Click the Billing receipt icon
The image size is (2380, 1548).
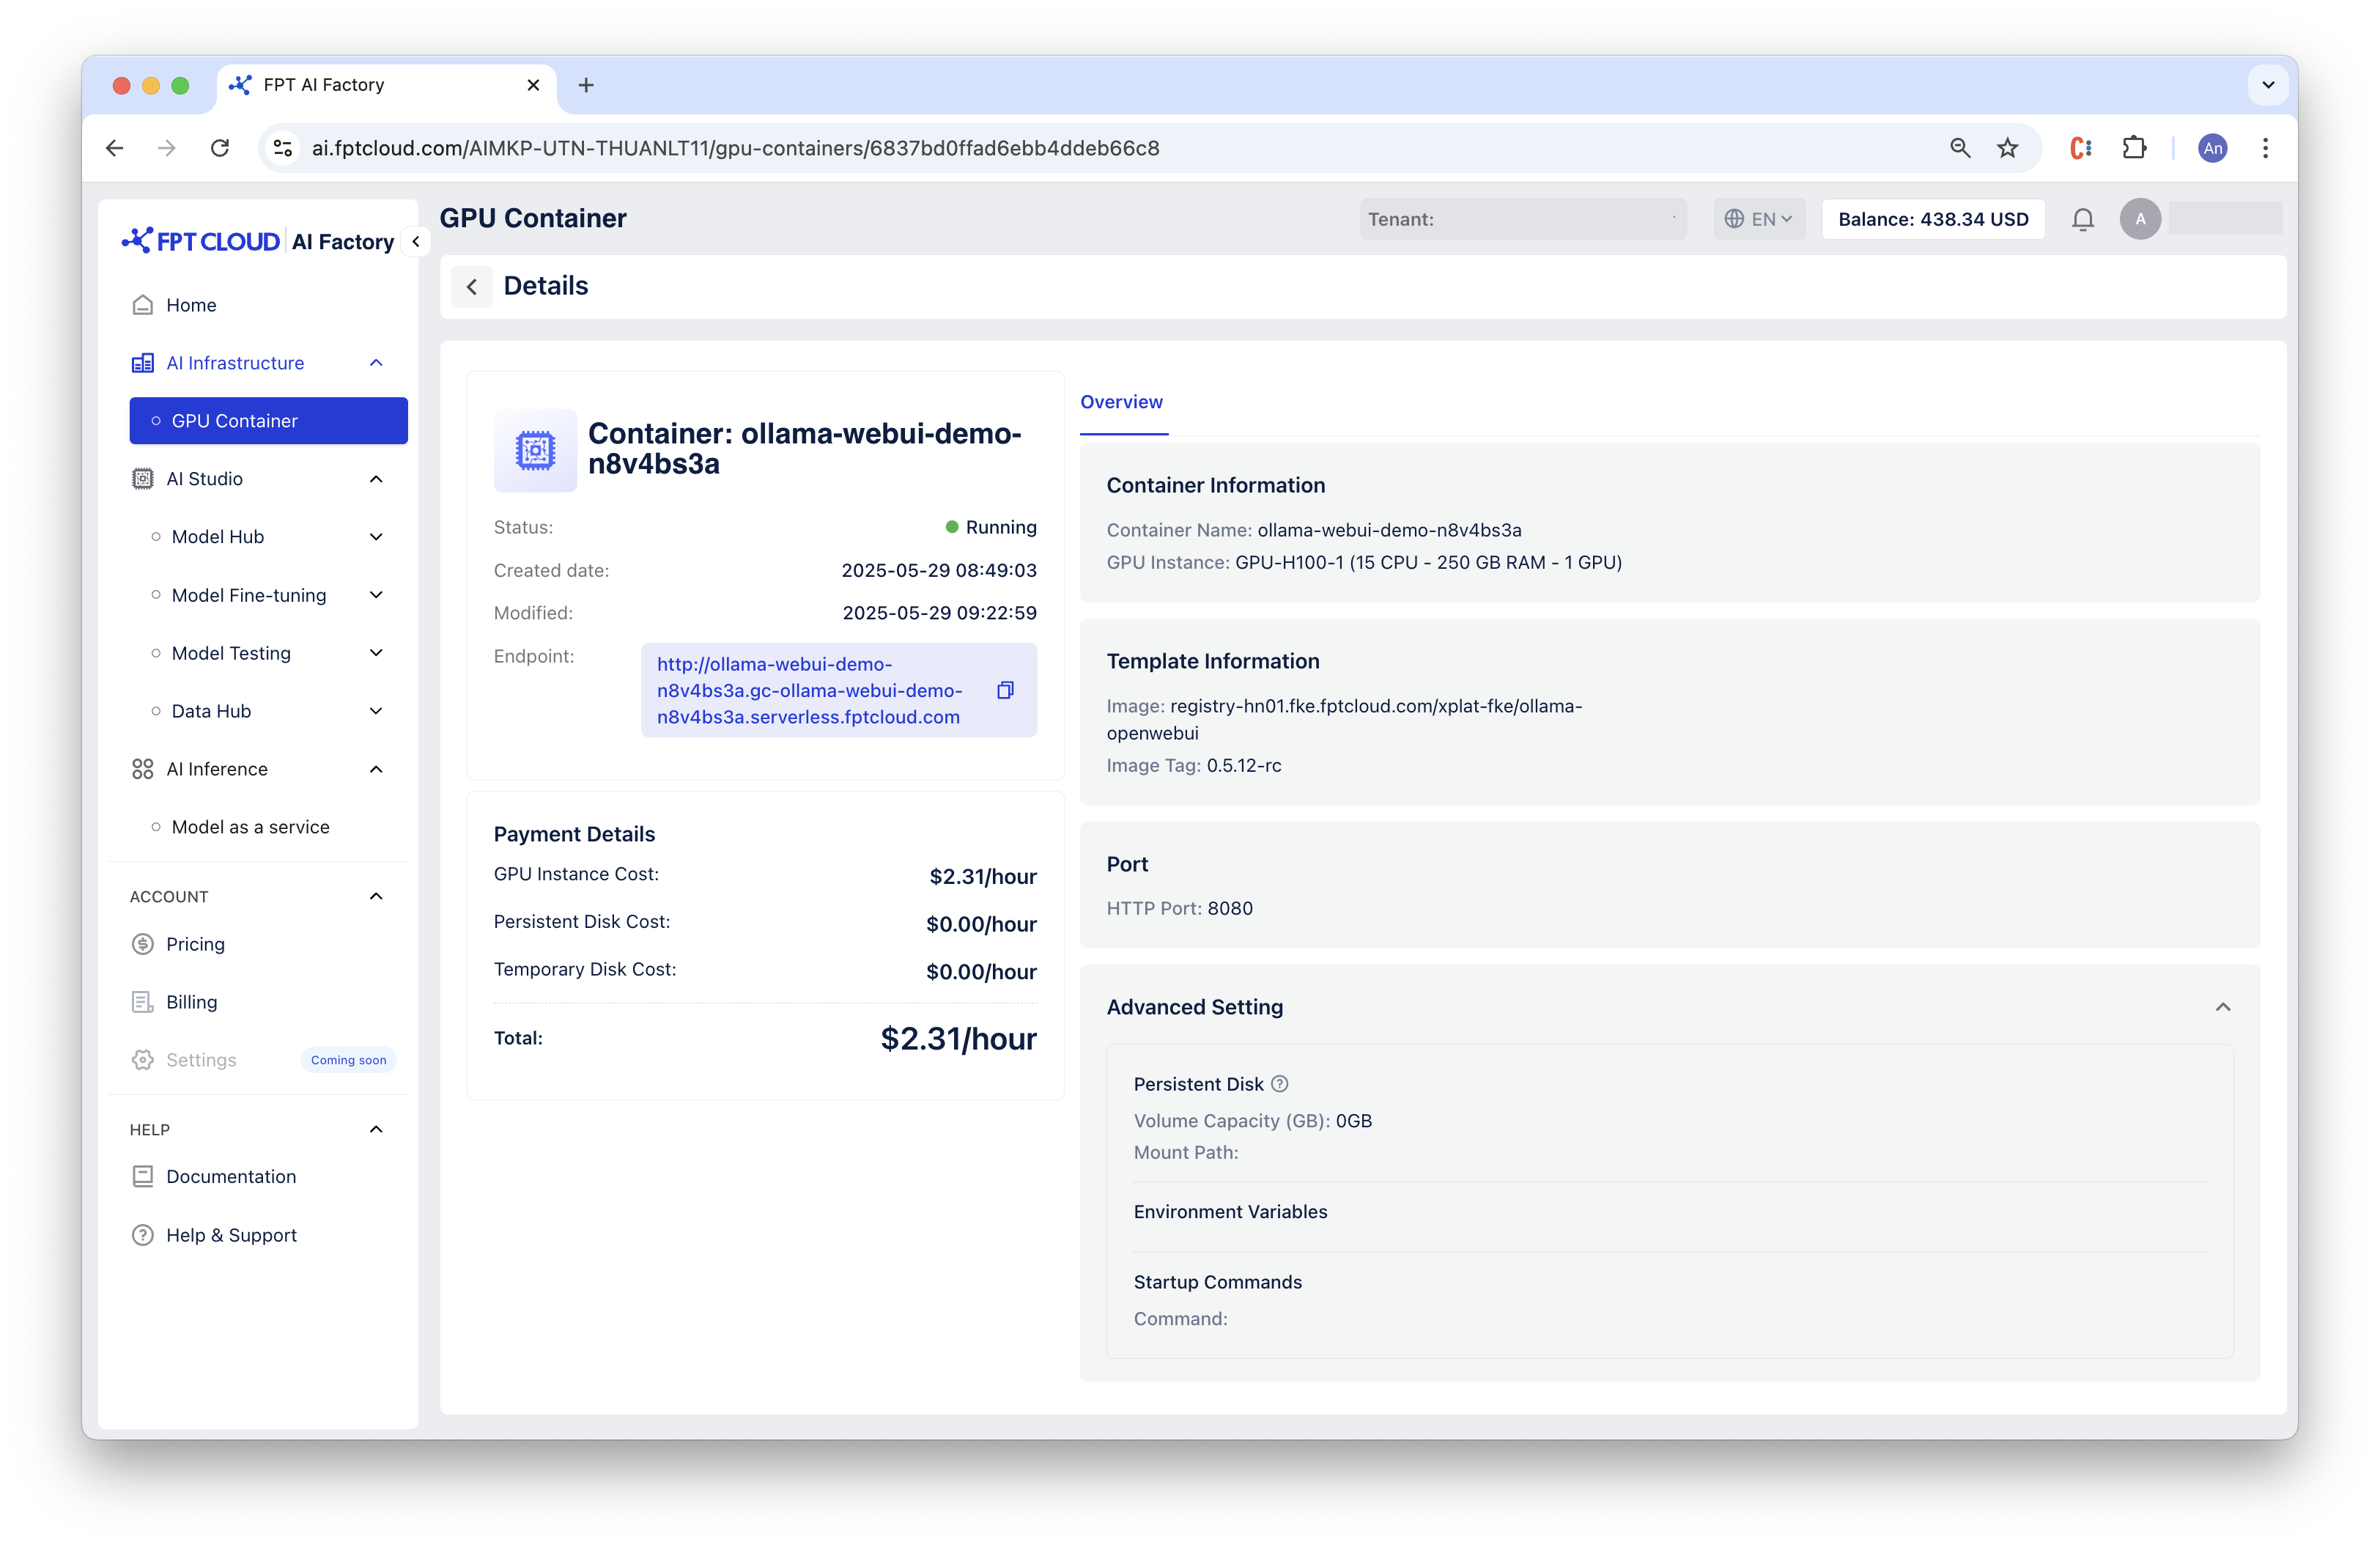coord(143,1002)
